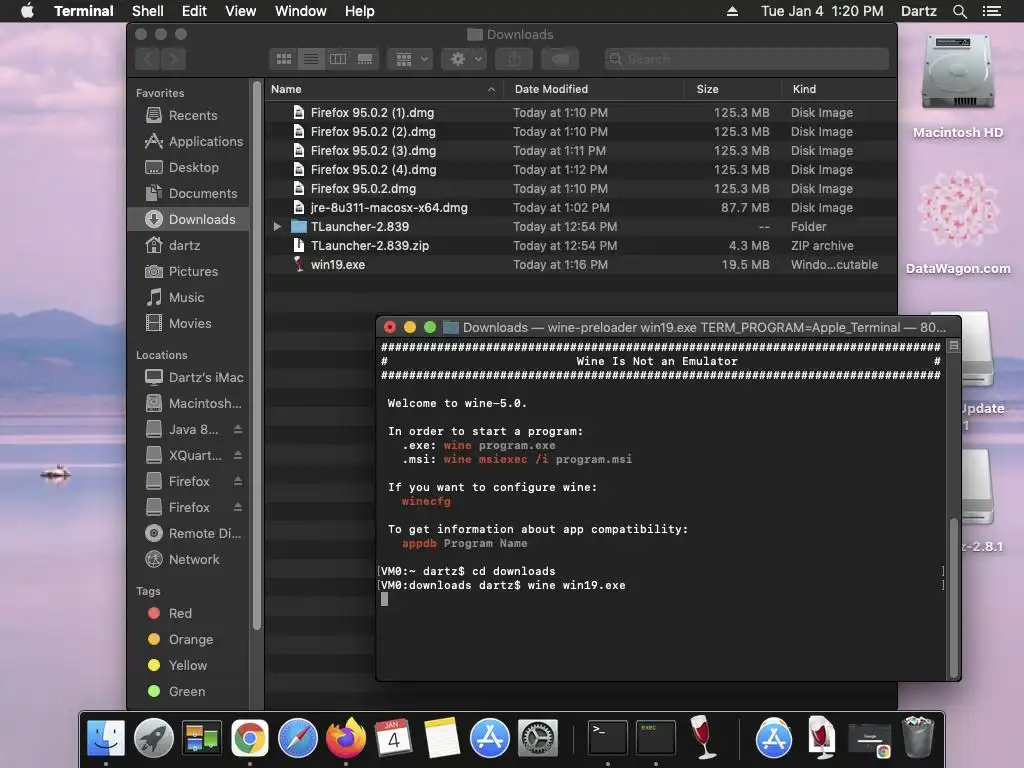Switch Finder to gallery view
1024x768 pixels.
365,59
